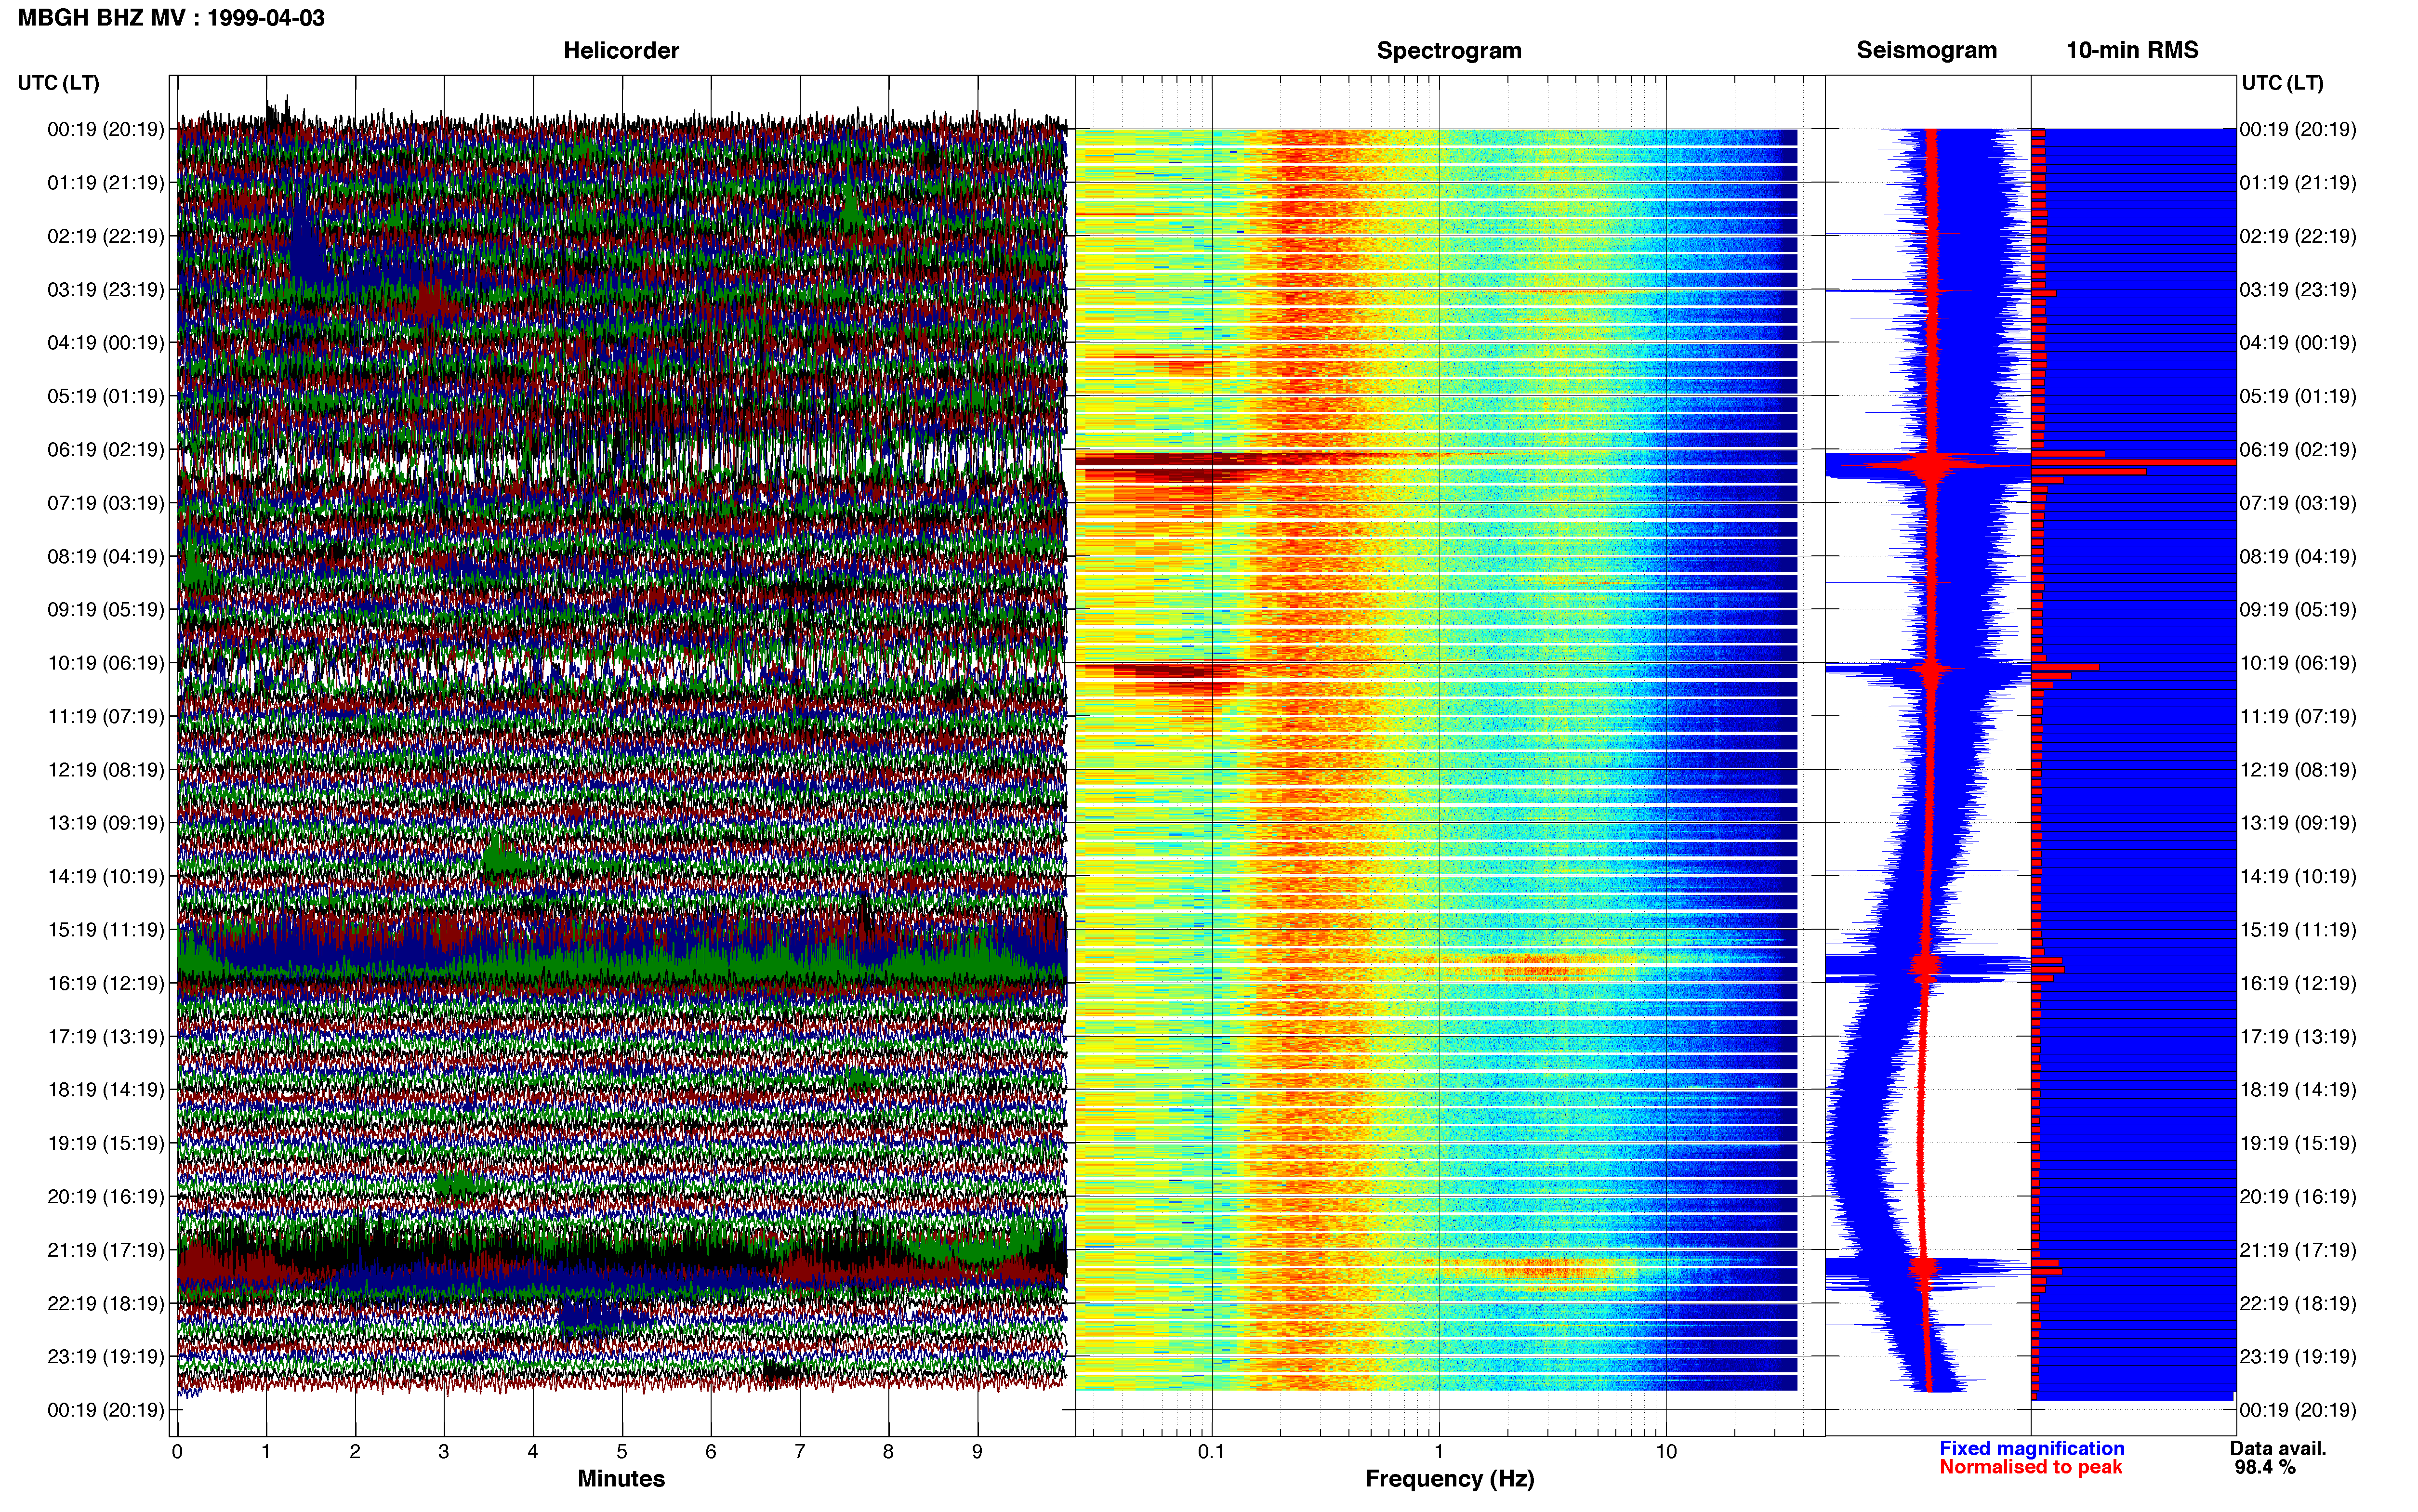
Task: Click the Spectrogram panel heading
Action: coord(1449,51)
